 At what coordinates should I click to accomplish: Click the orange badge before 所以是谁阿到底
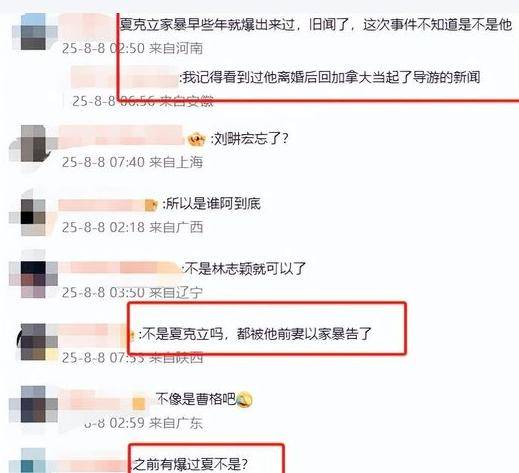click(151, 205)
